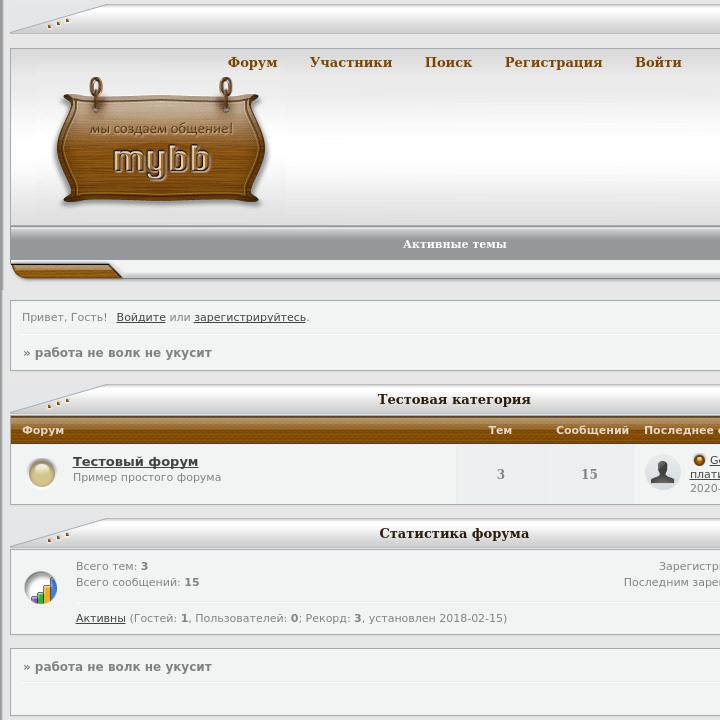Click Войти in the top menu

tap(658, 62)
